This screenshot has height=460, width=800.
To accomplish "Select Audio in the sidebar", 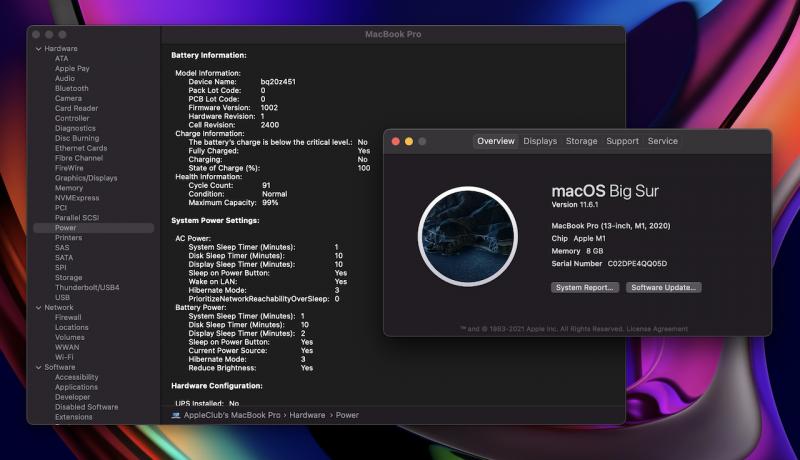I will [x=65, y=79].
